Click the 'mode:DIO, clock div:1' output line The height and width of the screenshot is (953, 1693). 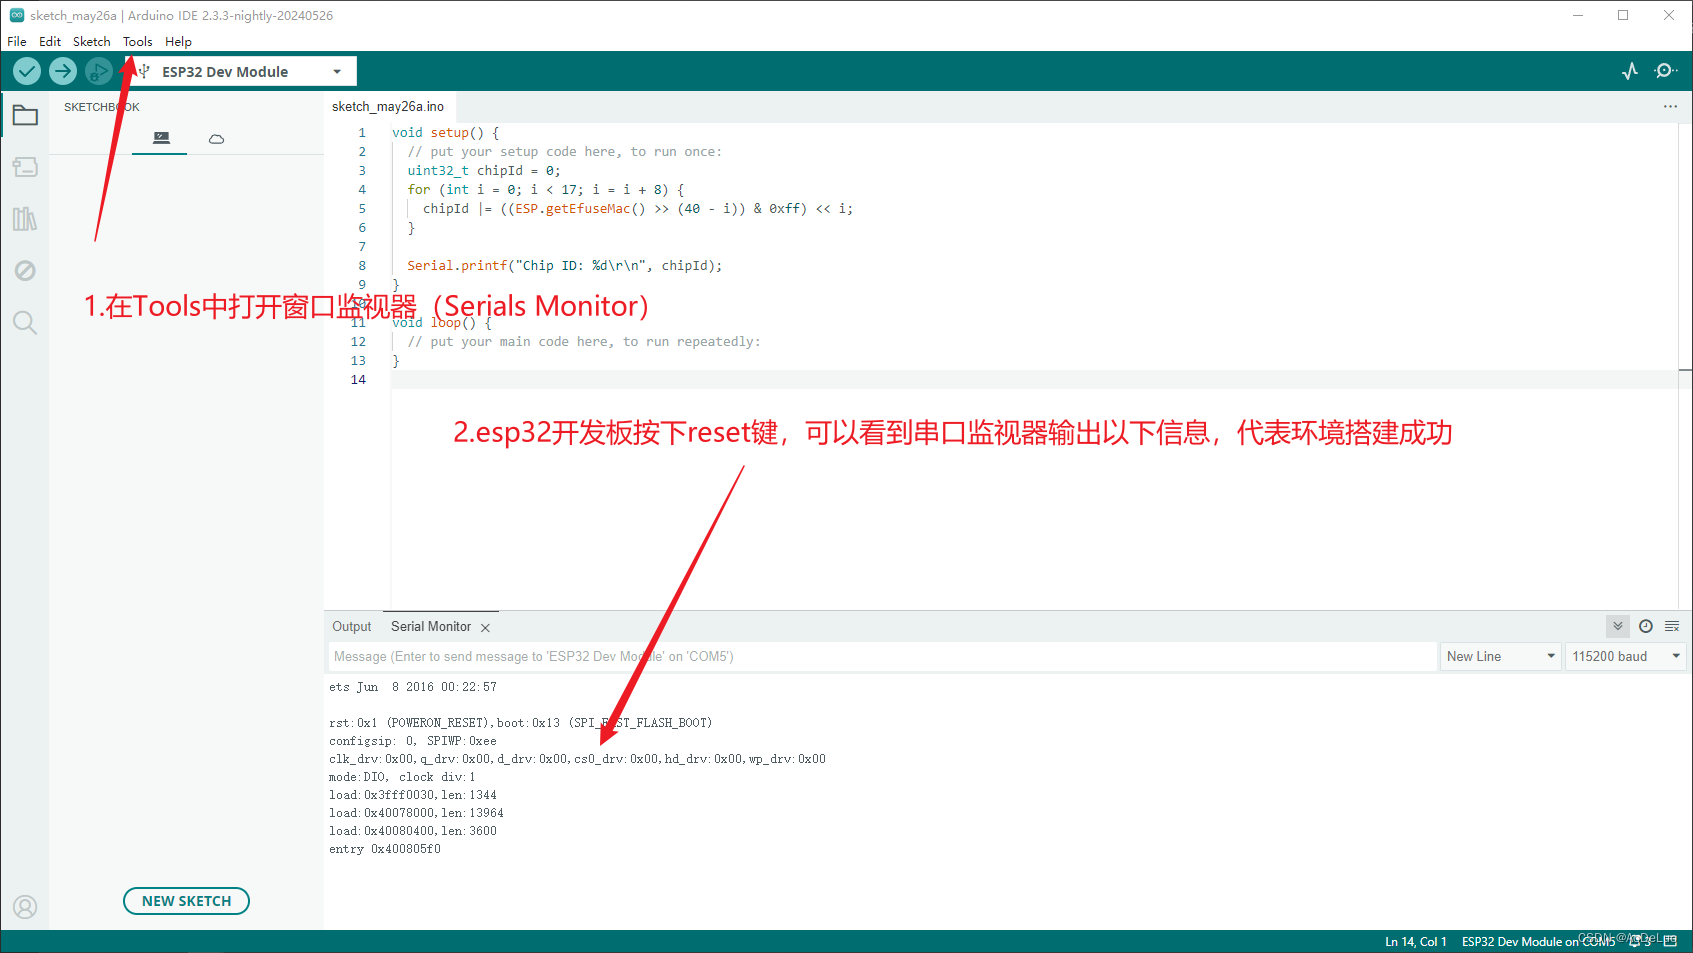tap(402, 777)
